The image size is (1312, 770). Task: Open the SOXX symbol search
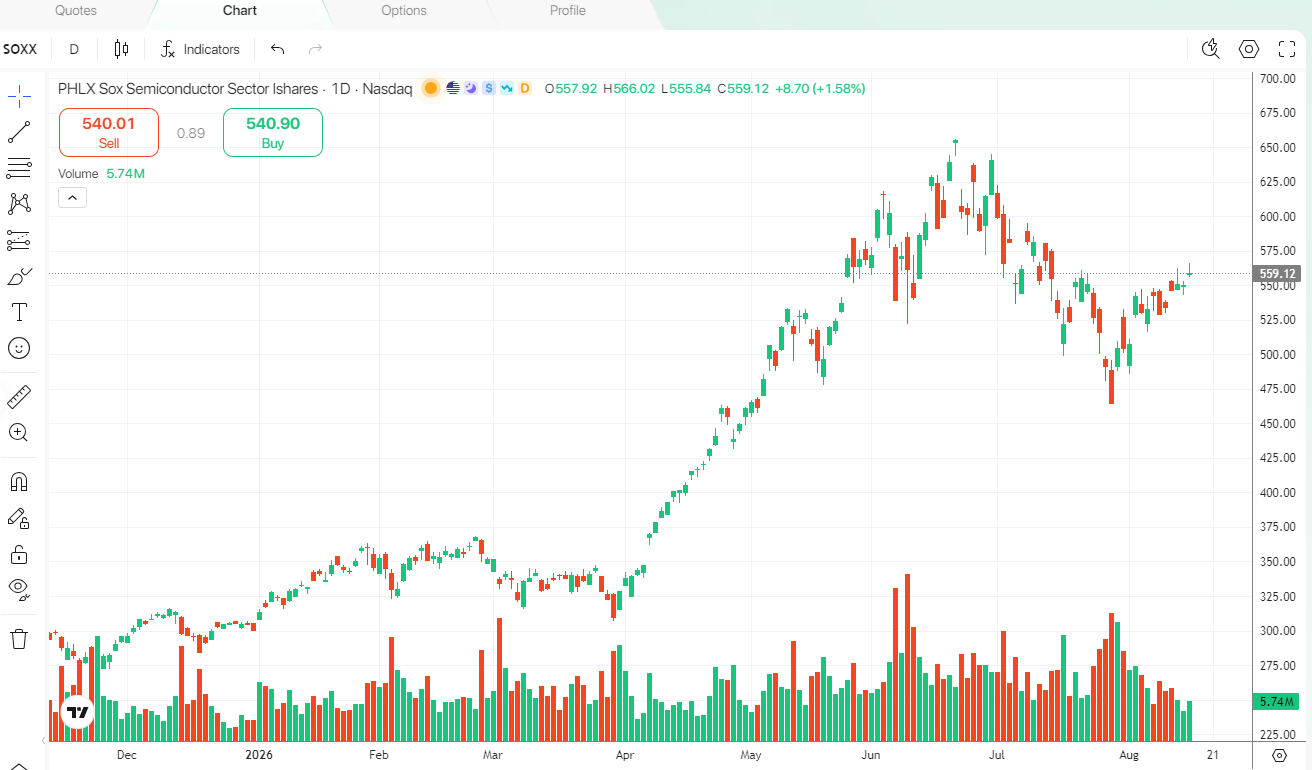tap(20, 49)
